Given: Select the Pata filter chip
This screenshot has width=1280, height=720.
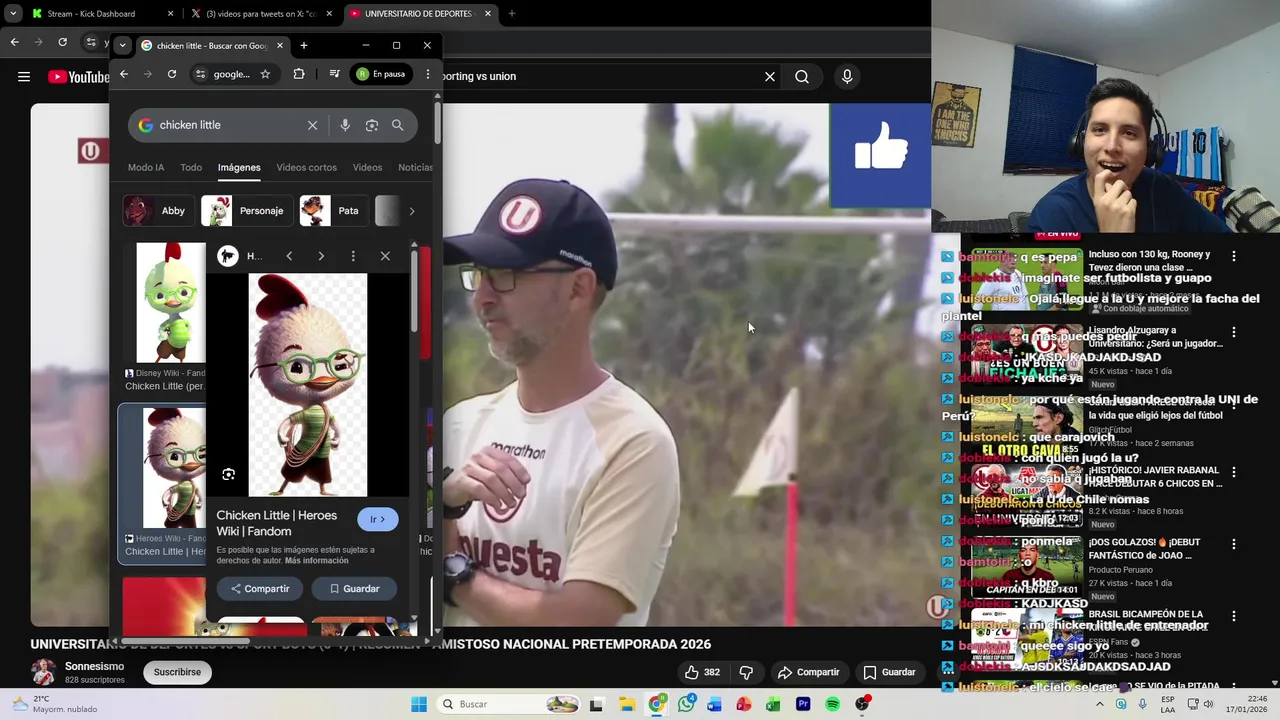Looking at the screenshot, I should (333, 211).
